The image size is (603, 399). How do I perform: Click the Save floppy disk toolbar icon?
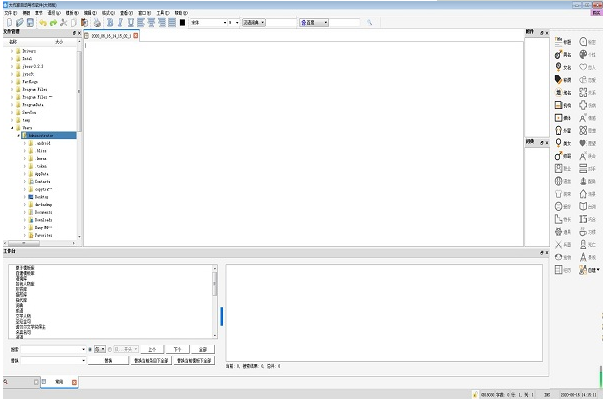click(30, 23)
